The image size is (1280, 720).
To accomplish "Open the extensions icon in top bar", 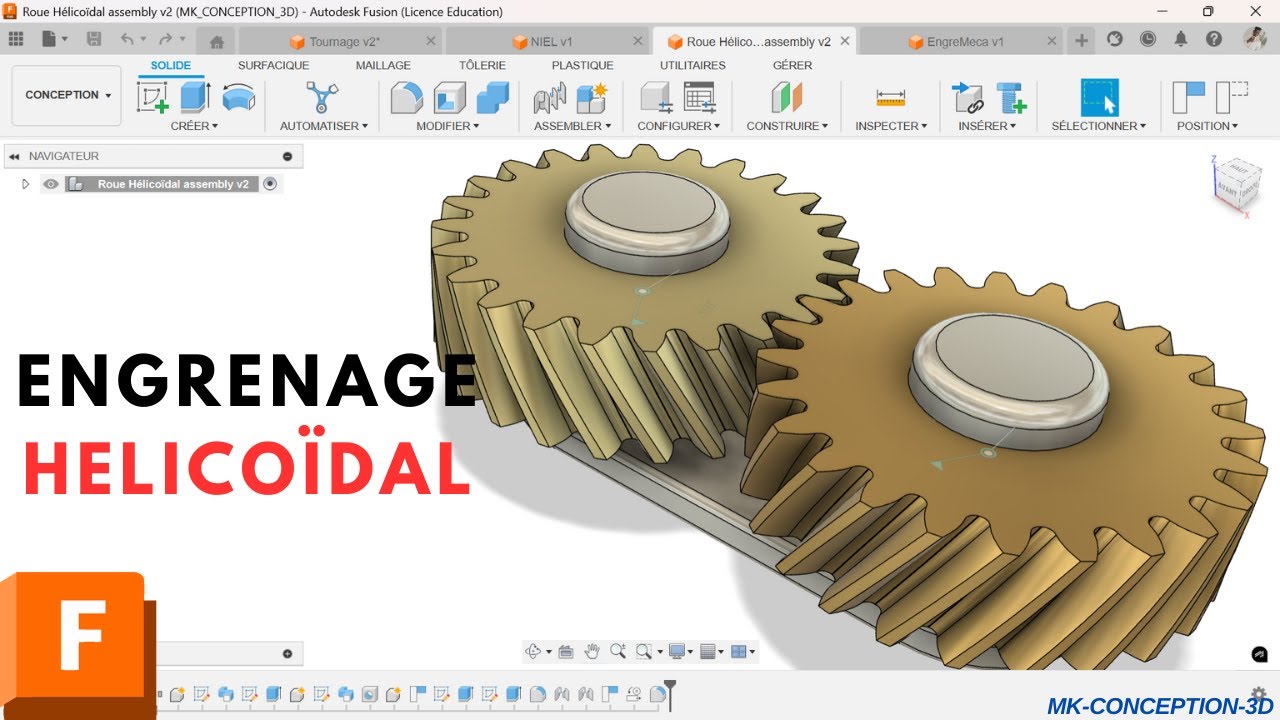I will 1115,39.
